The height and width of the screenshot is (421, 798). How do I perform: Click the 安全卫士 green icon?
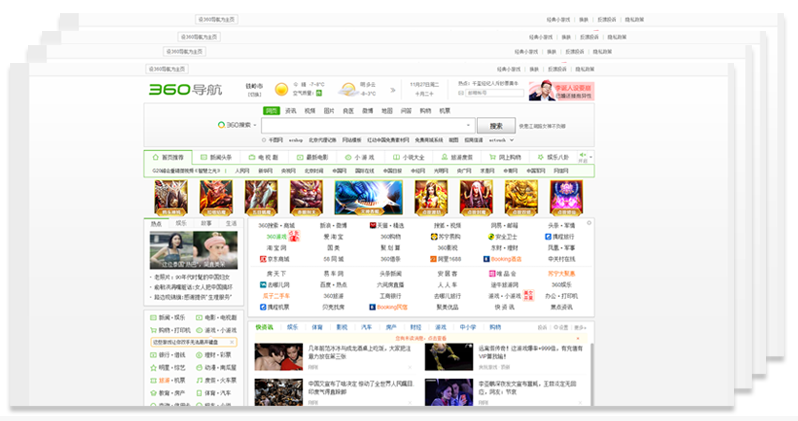pyautogui.click(x=491, y=237)
